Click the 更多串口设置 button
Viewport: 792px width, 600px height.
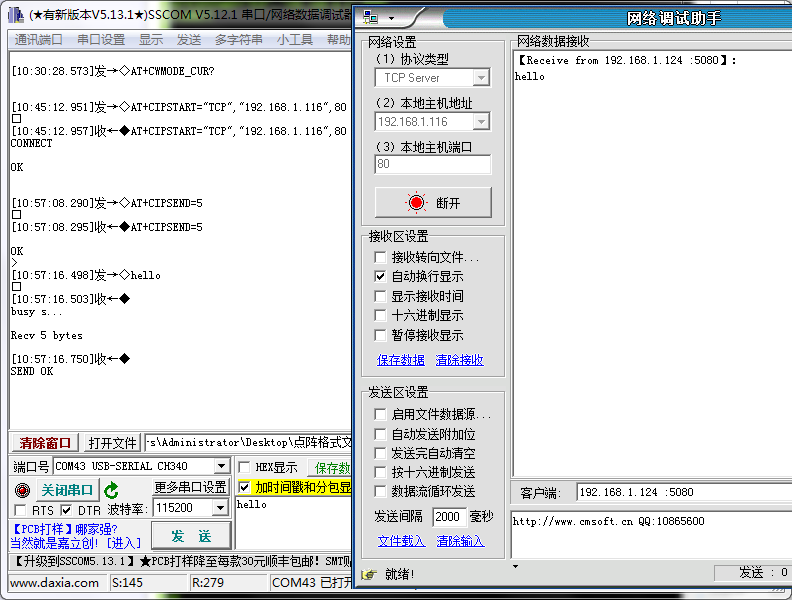tap(190, 487)
